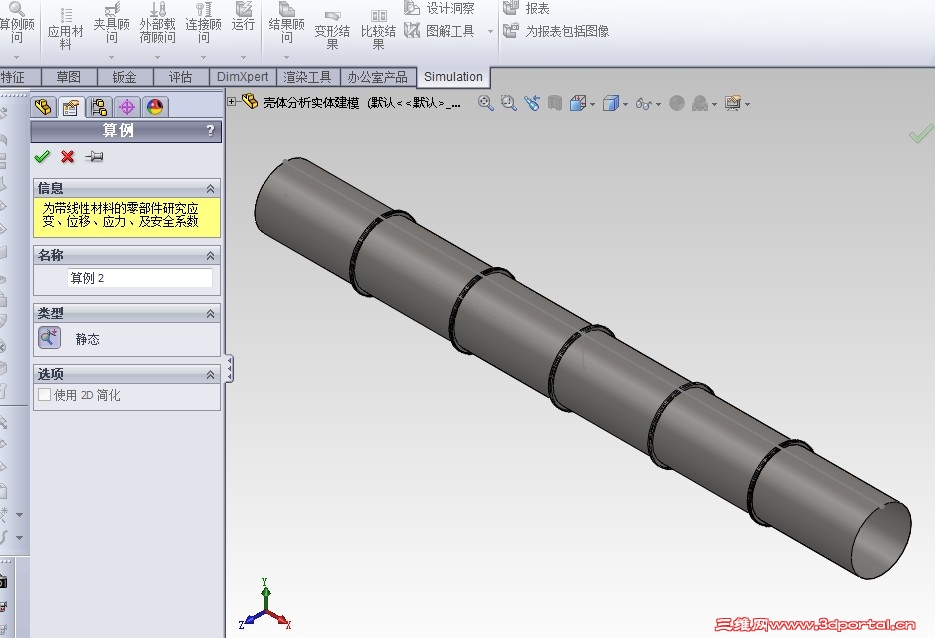Collapse the 信息 section
935x638 pixels.
[210, 189]
